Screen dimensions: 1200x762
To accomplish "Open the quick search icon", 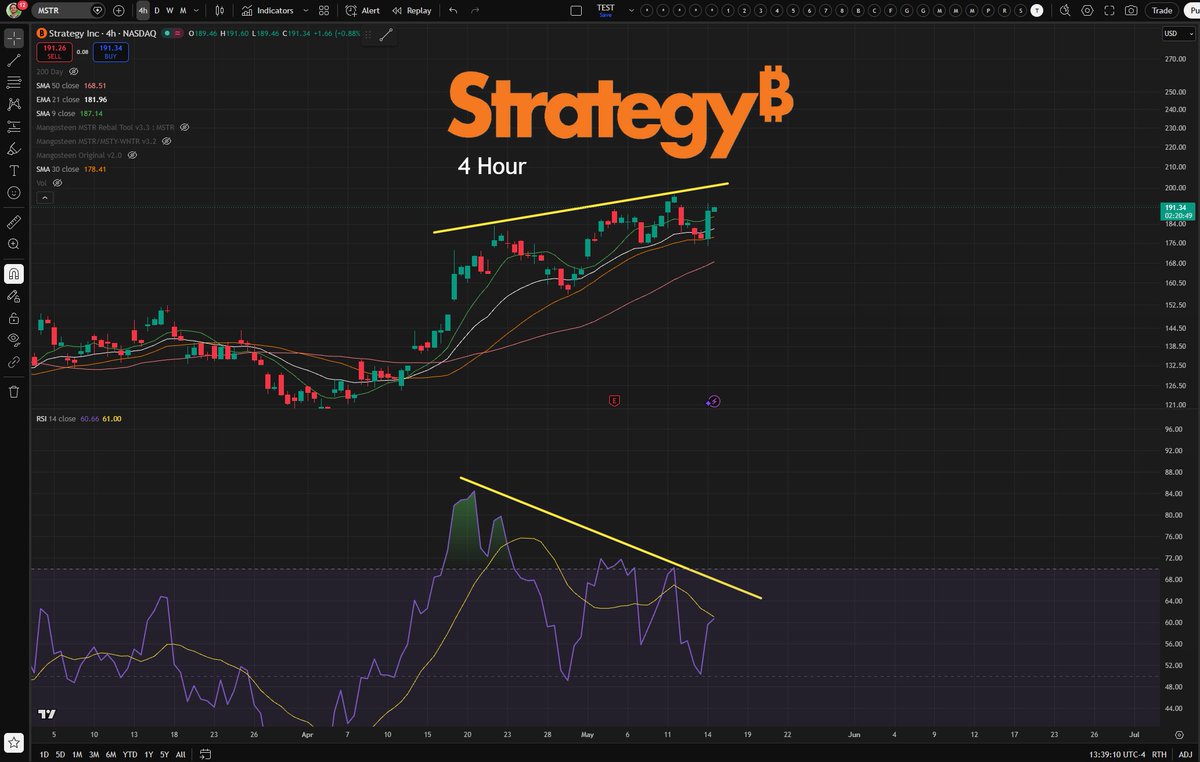I will click(1064, 10).
